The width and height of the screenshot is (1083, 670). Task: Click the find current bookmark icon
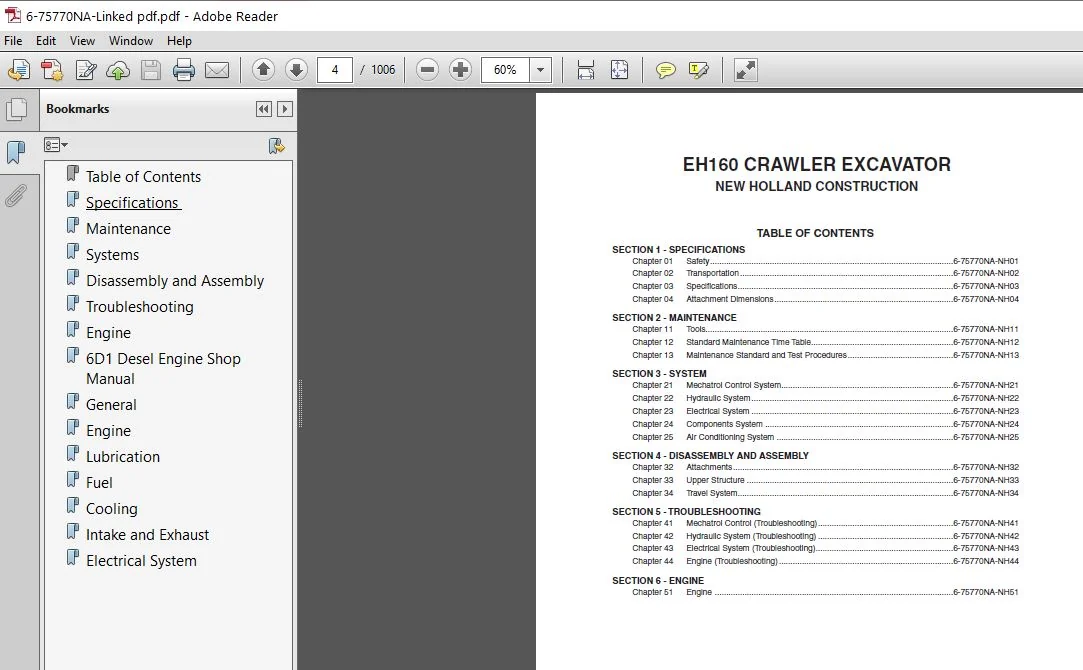click(x=276, y=146)
